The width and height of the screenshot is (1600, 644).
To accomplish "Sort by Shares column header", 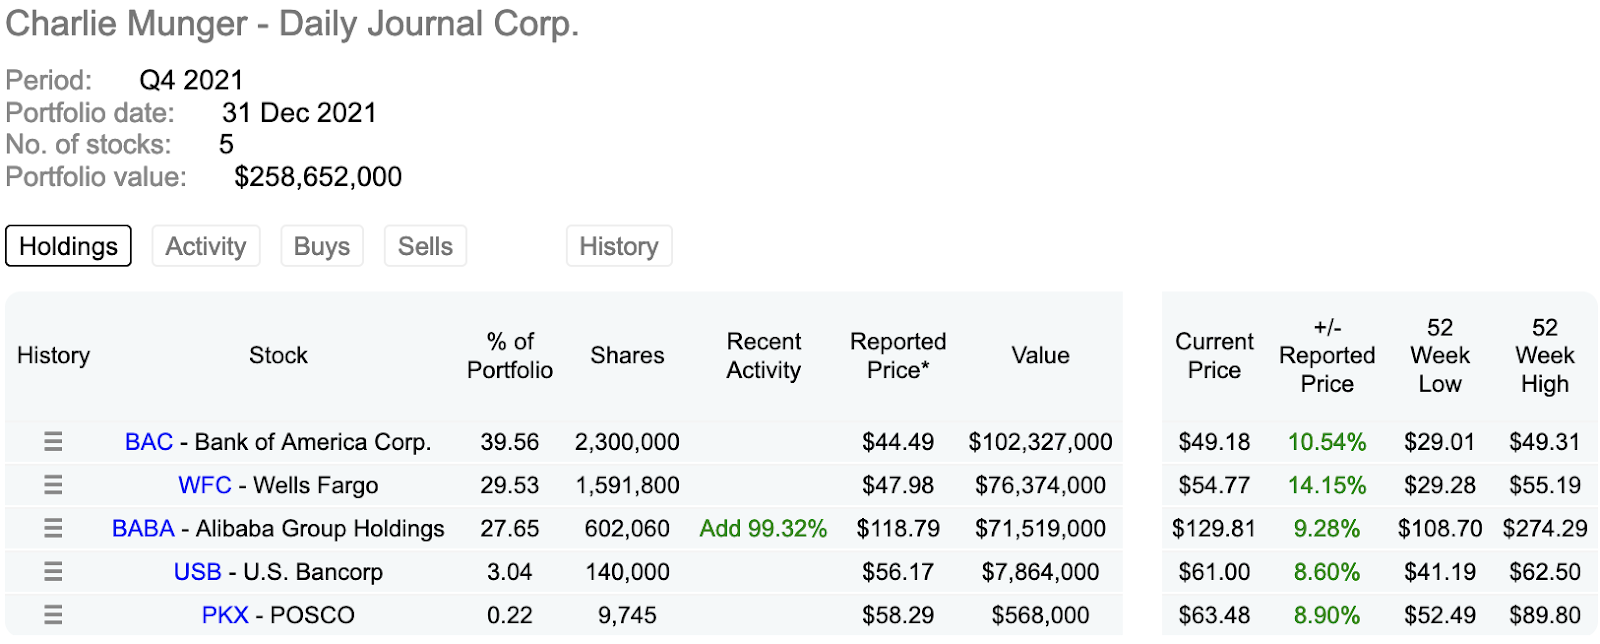I will 627,356.
